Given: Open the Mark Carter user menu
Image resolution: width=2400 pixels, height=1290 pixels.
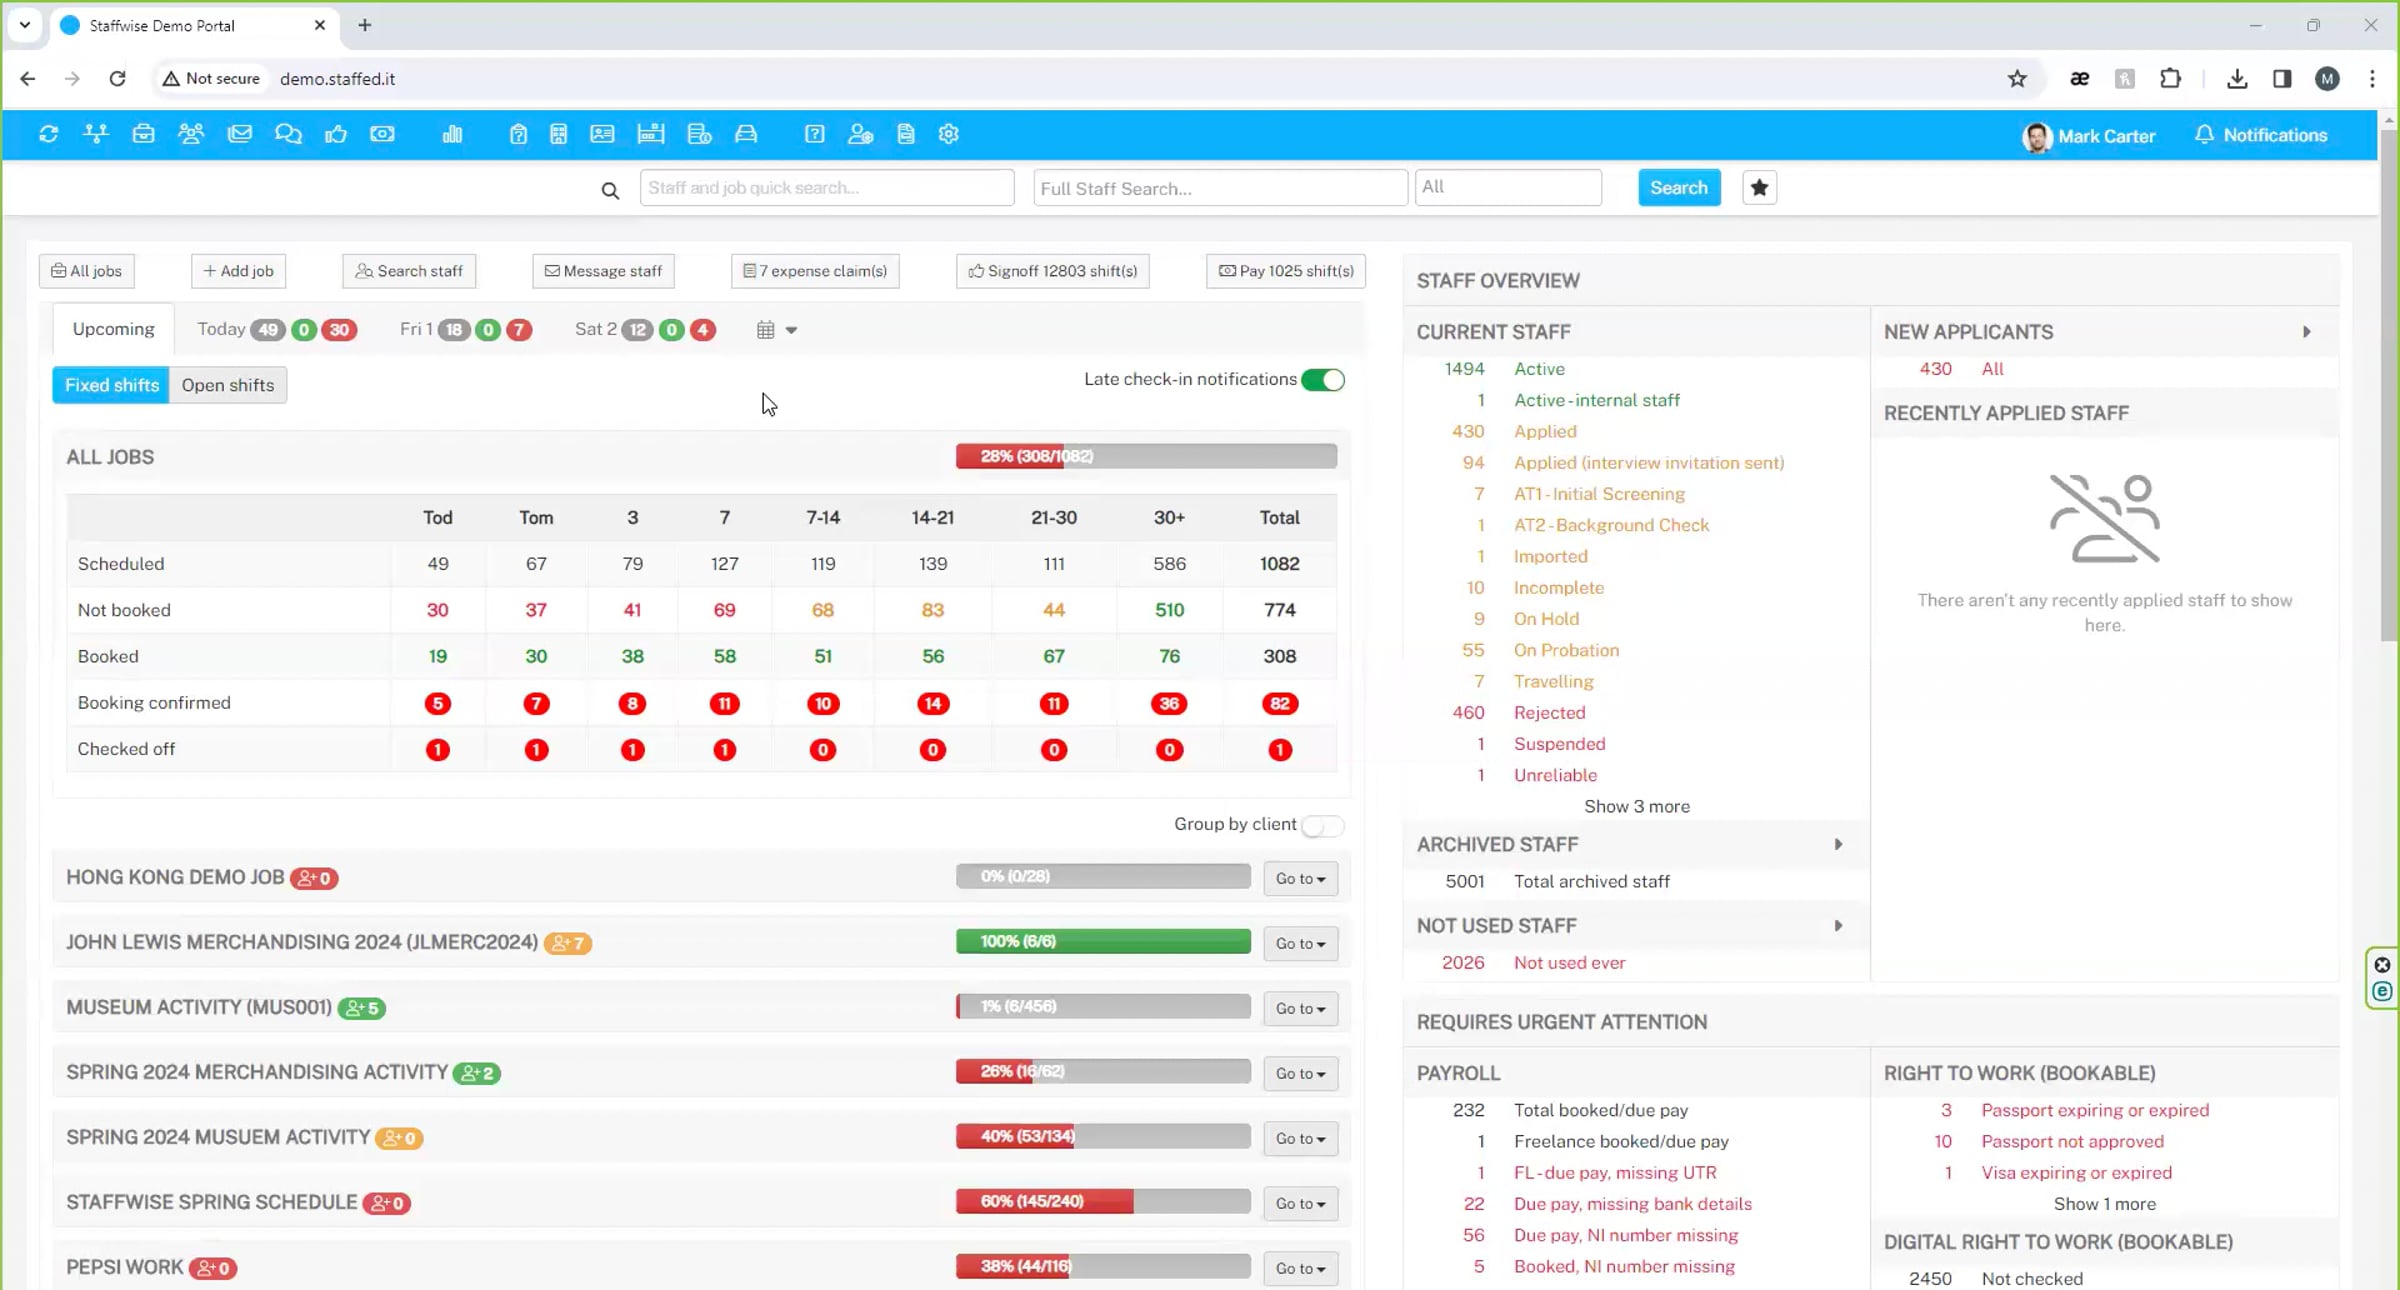Looking at the screenshot, I should 2088,136.
